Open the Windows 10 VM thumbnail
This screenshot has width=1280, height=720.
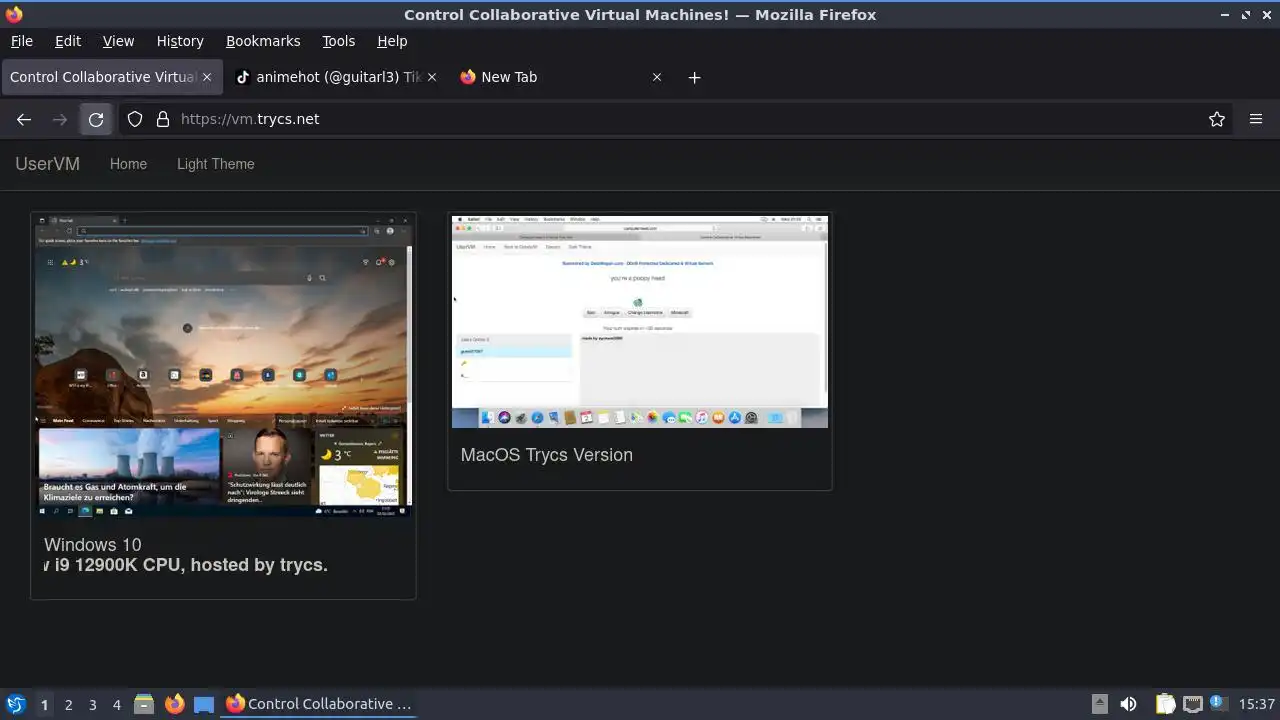(x=223, y=365)
